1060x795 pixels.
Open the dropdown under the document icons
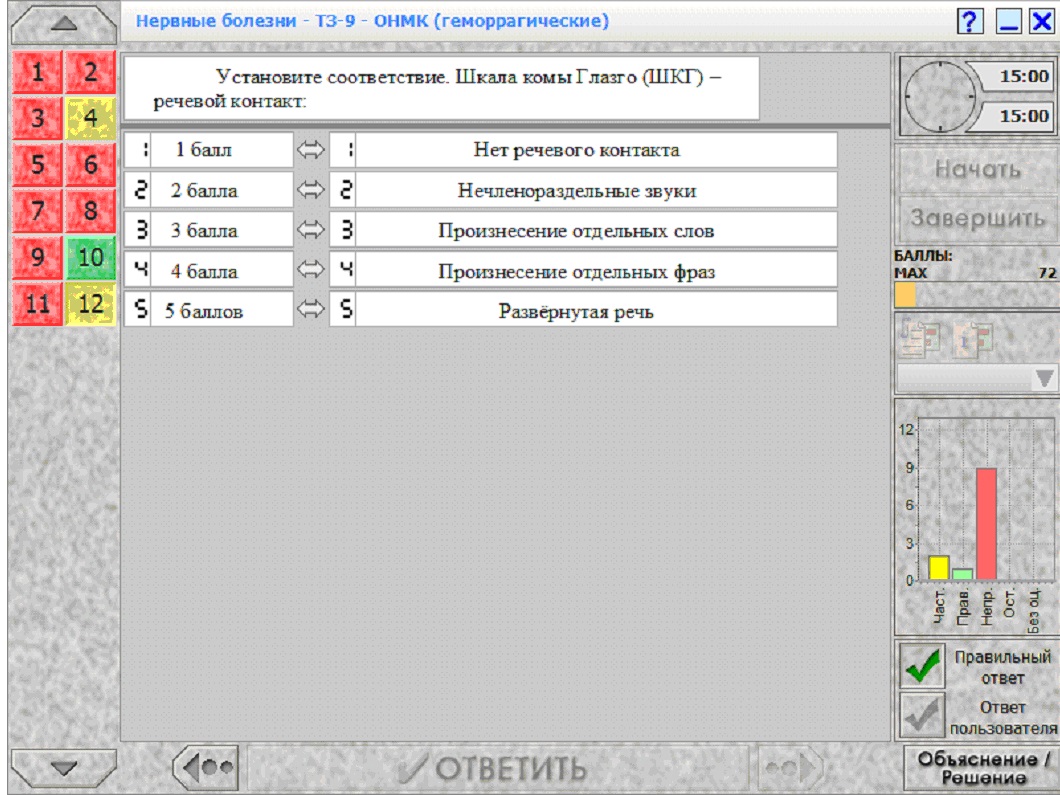pyautogui.click(x=977, y=379)
